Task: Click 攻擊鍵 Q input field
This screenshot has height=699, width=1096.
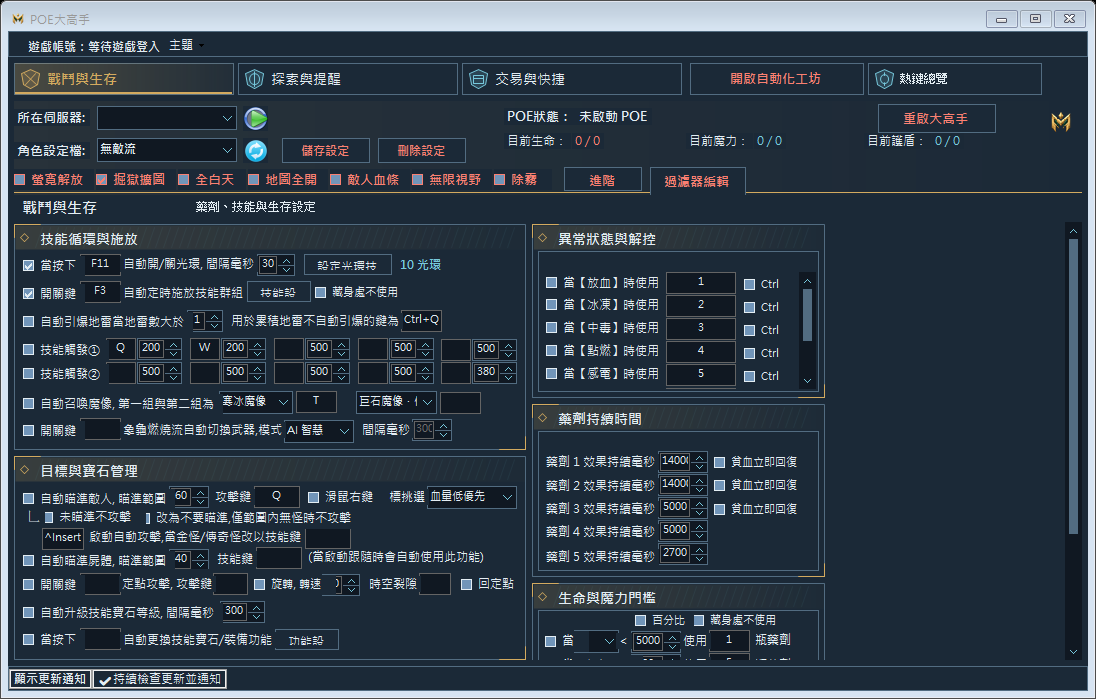Action: (277, 496)
